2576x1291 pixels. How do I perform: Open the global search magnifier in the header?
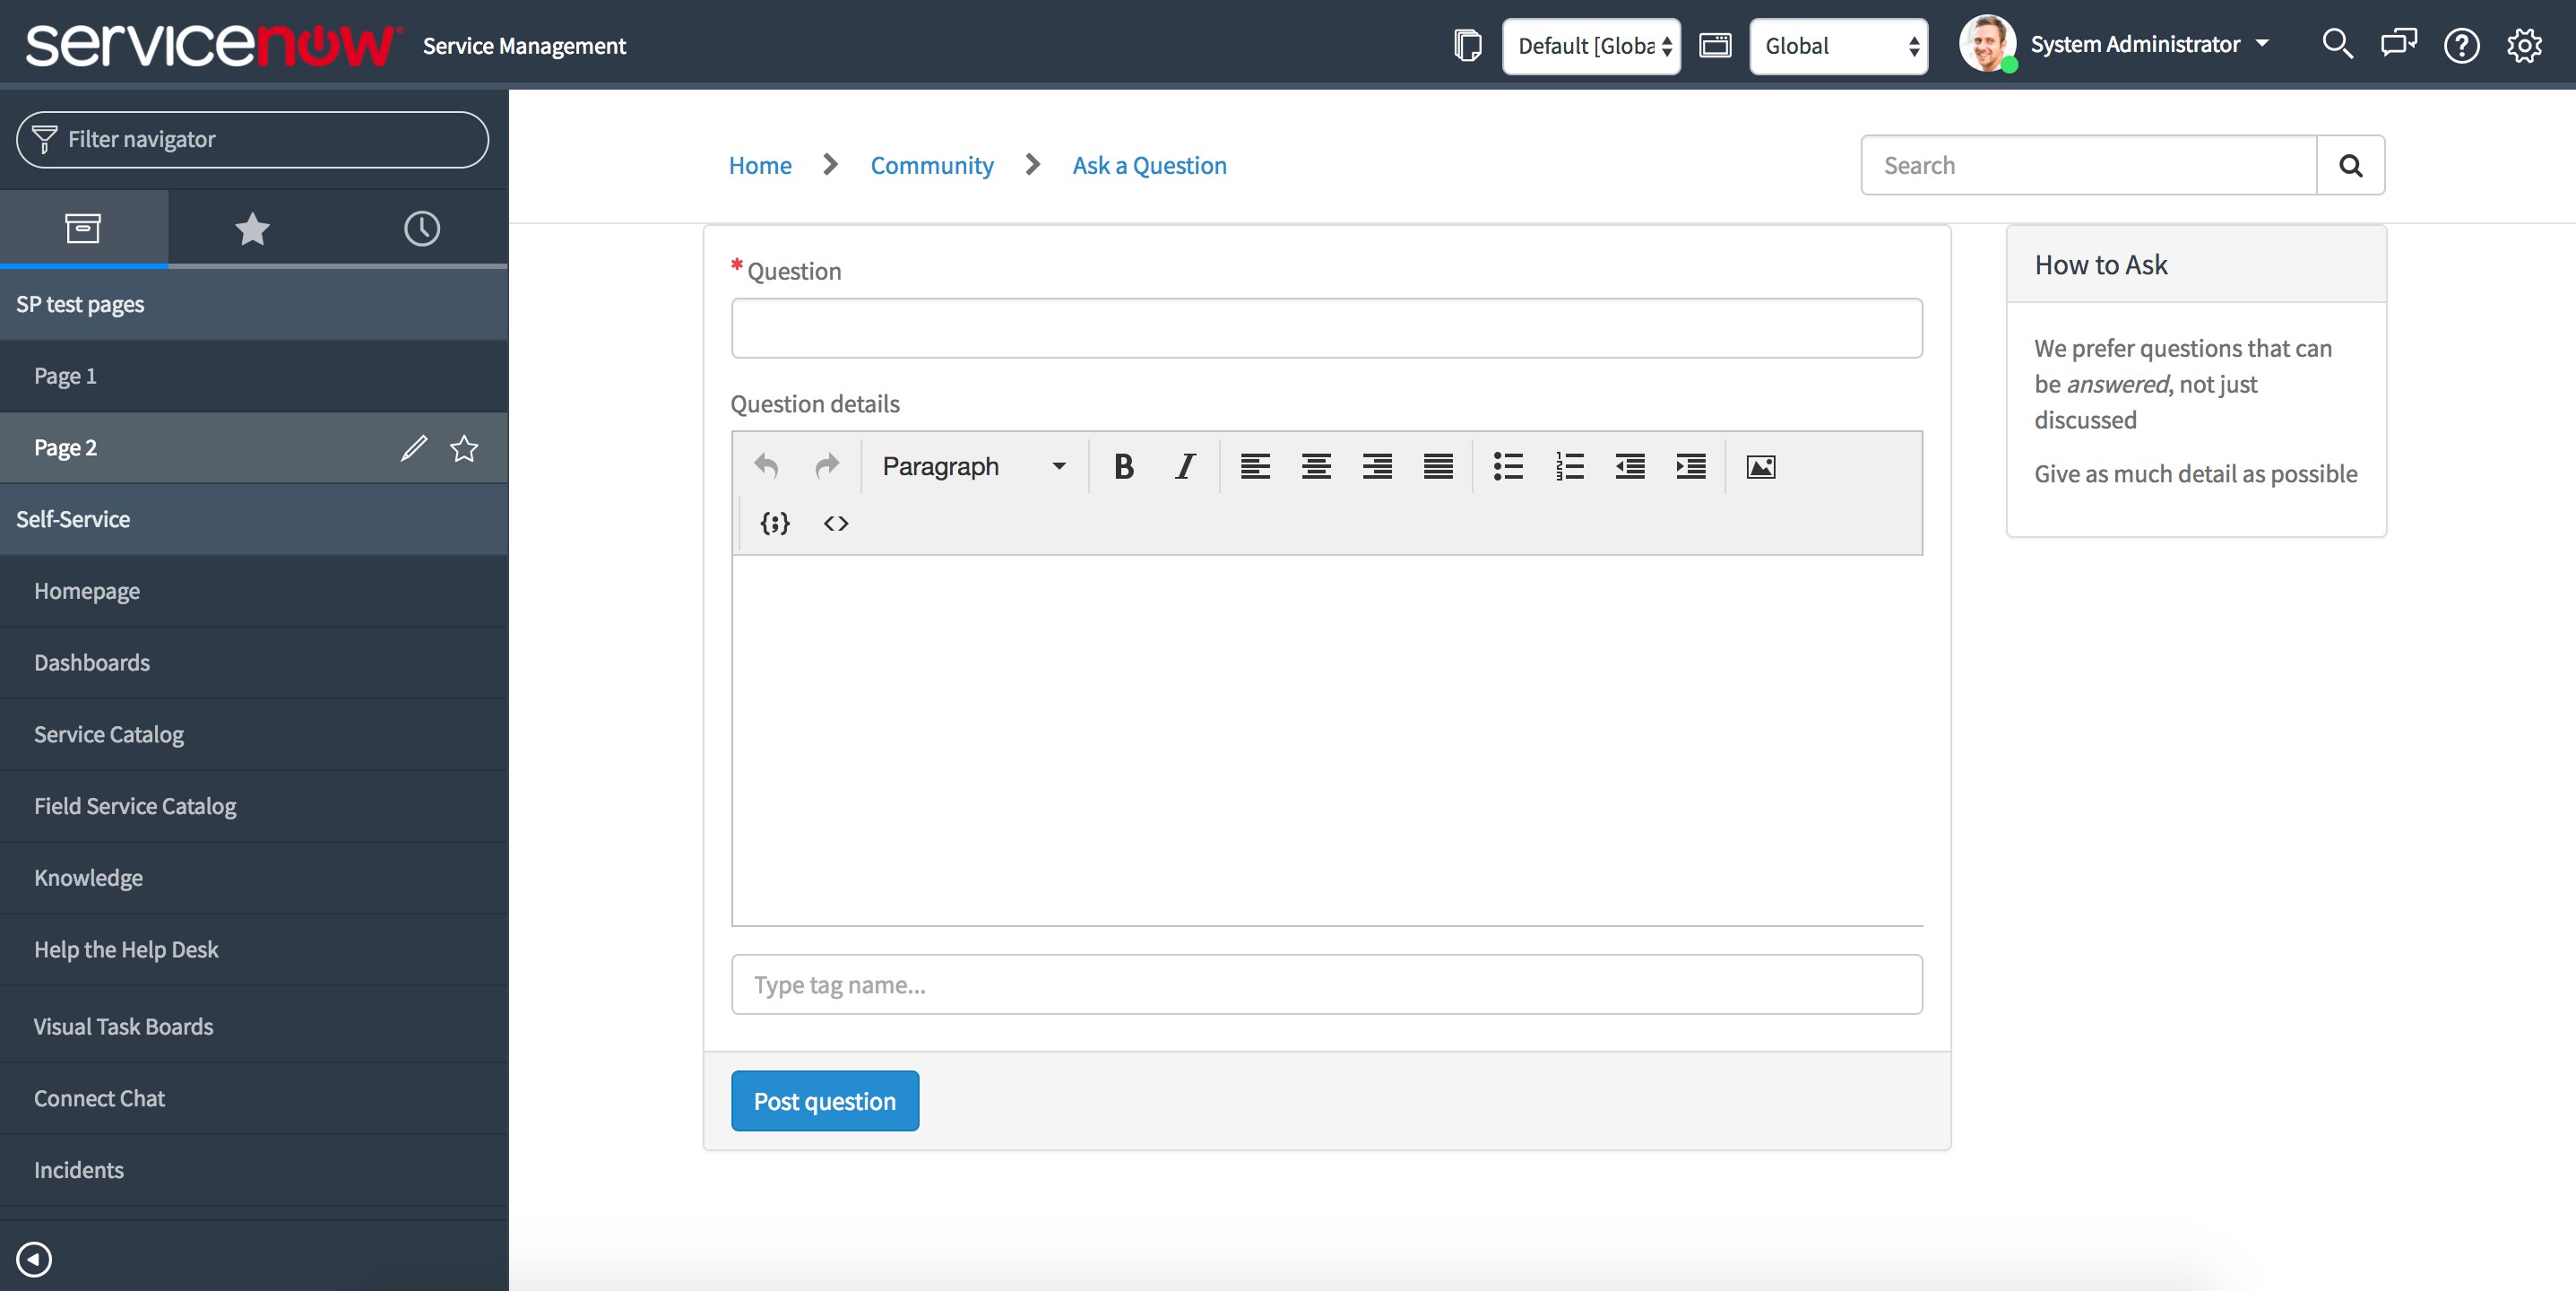(2337, 44)
